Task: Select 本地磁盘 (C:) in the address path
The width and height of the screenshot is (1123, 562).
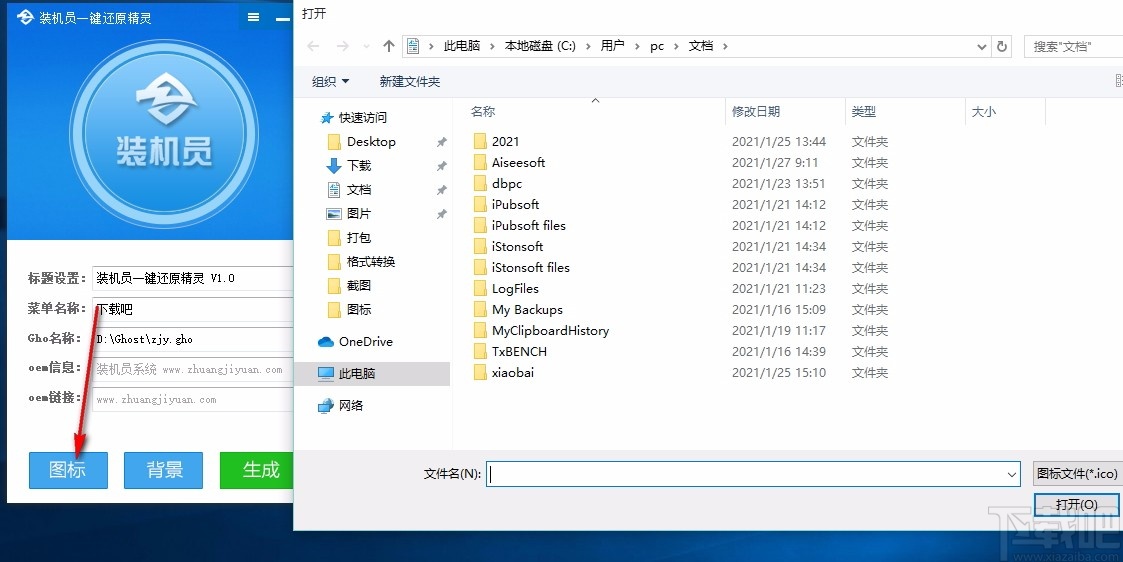Action: (x=540, y=46)
